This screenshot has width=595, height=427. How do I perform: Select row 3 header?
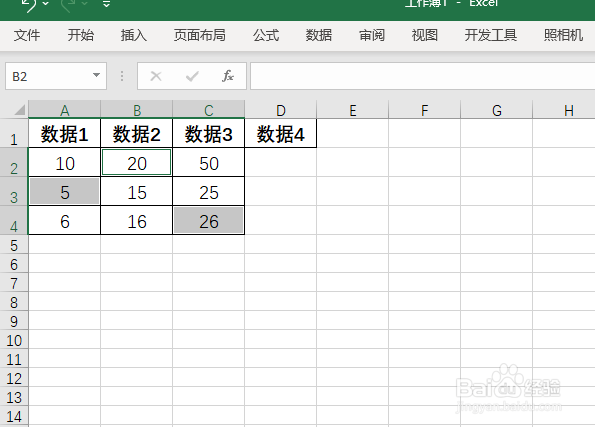click(14, 191)
